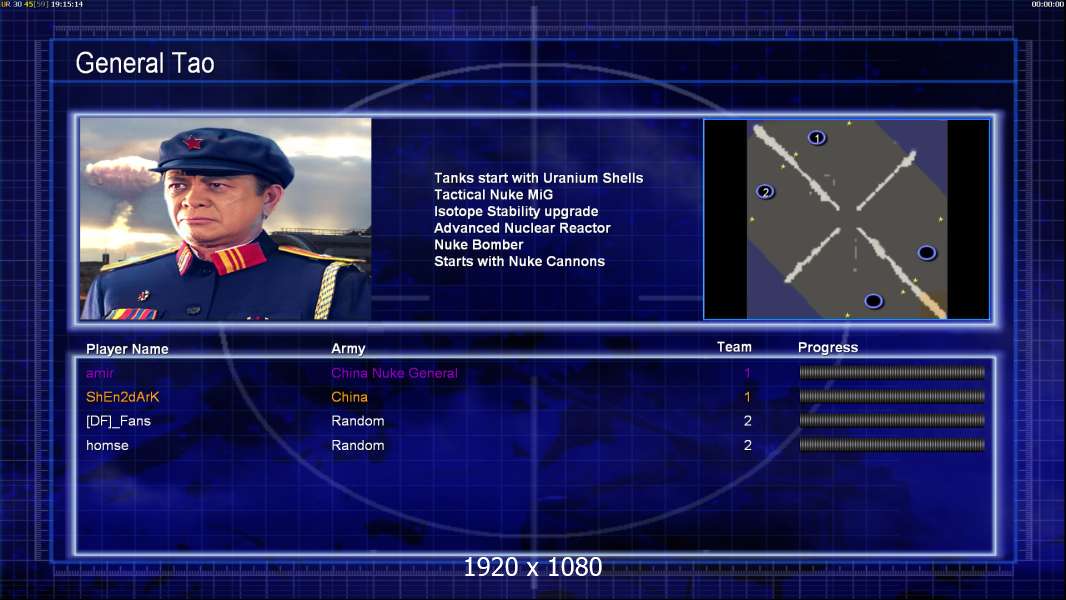1066x600 pixels.
Task: Click the map preview thumbnail
Action: (846, 219)
